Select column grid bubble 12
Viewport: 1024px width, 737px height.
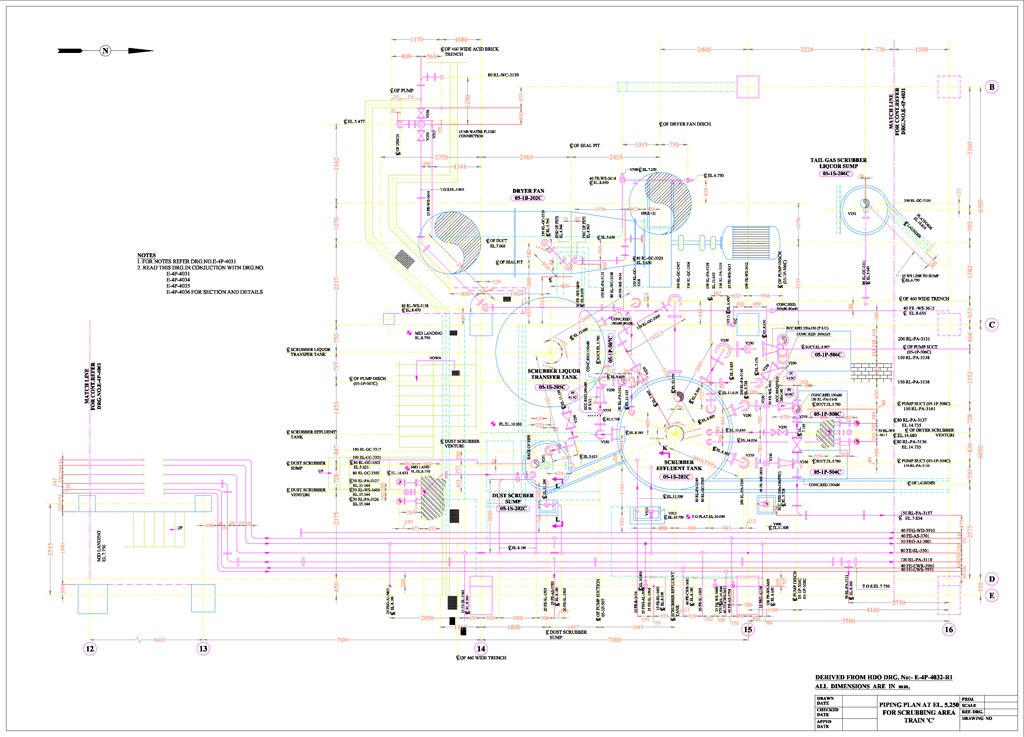tap(90, 649)
